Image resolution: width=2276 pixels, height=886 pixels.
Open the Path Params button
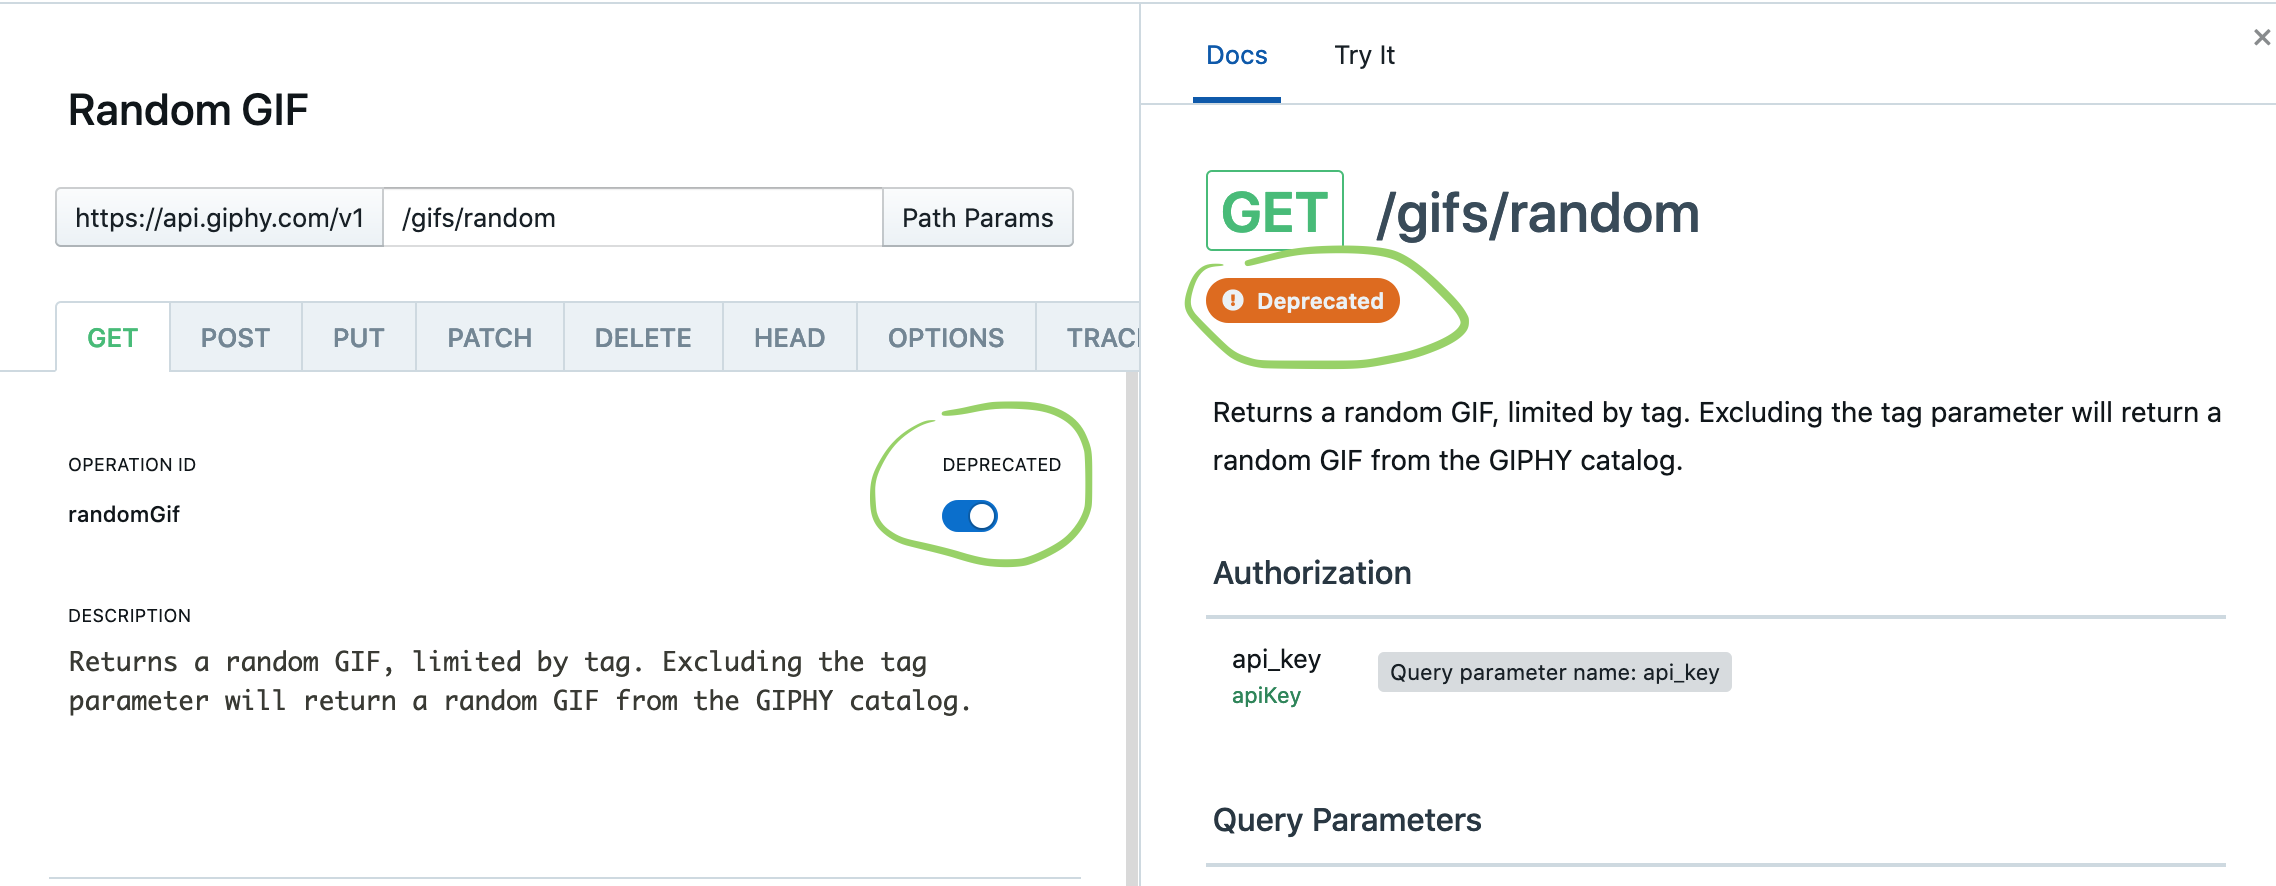click(x=977, y=218)
